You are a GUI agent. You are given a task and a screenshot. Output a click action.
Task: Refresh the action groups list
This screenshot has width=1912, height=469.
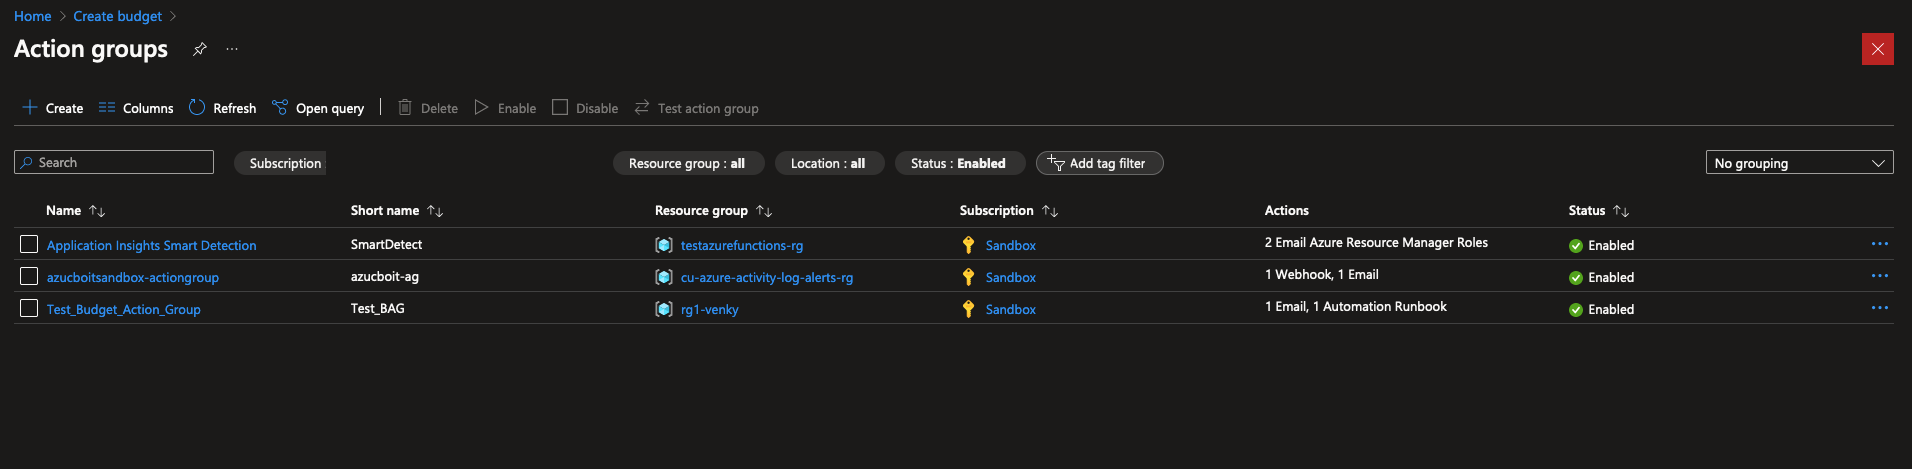(223, 108)
